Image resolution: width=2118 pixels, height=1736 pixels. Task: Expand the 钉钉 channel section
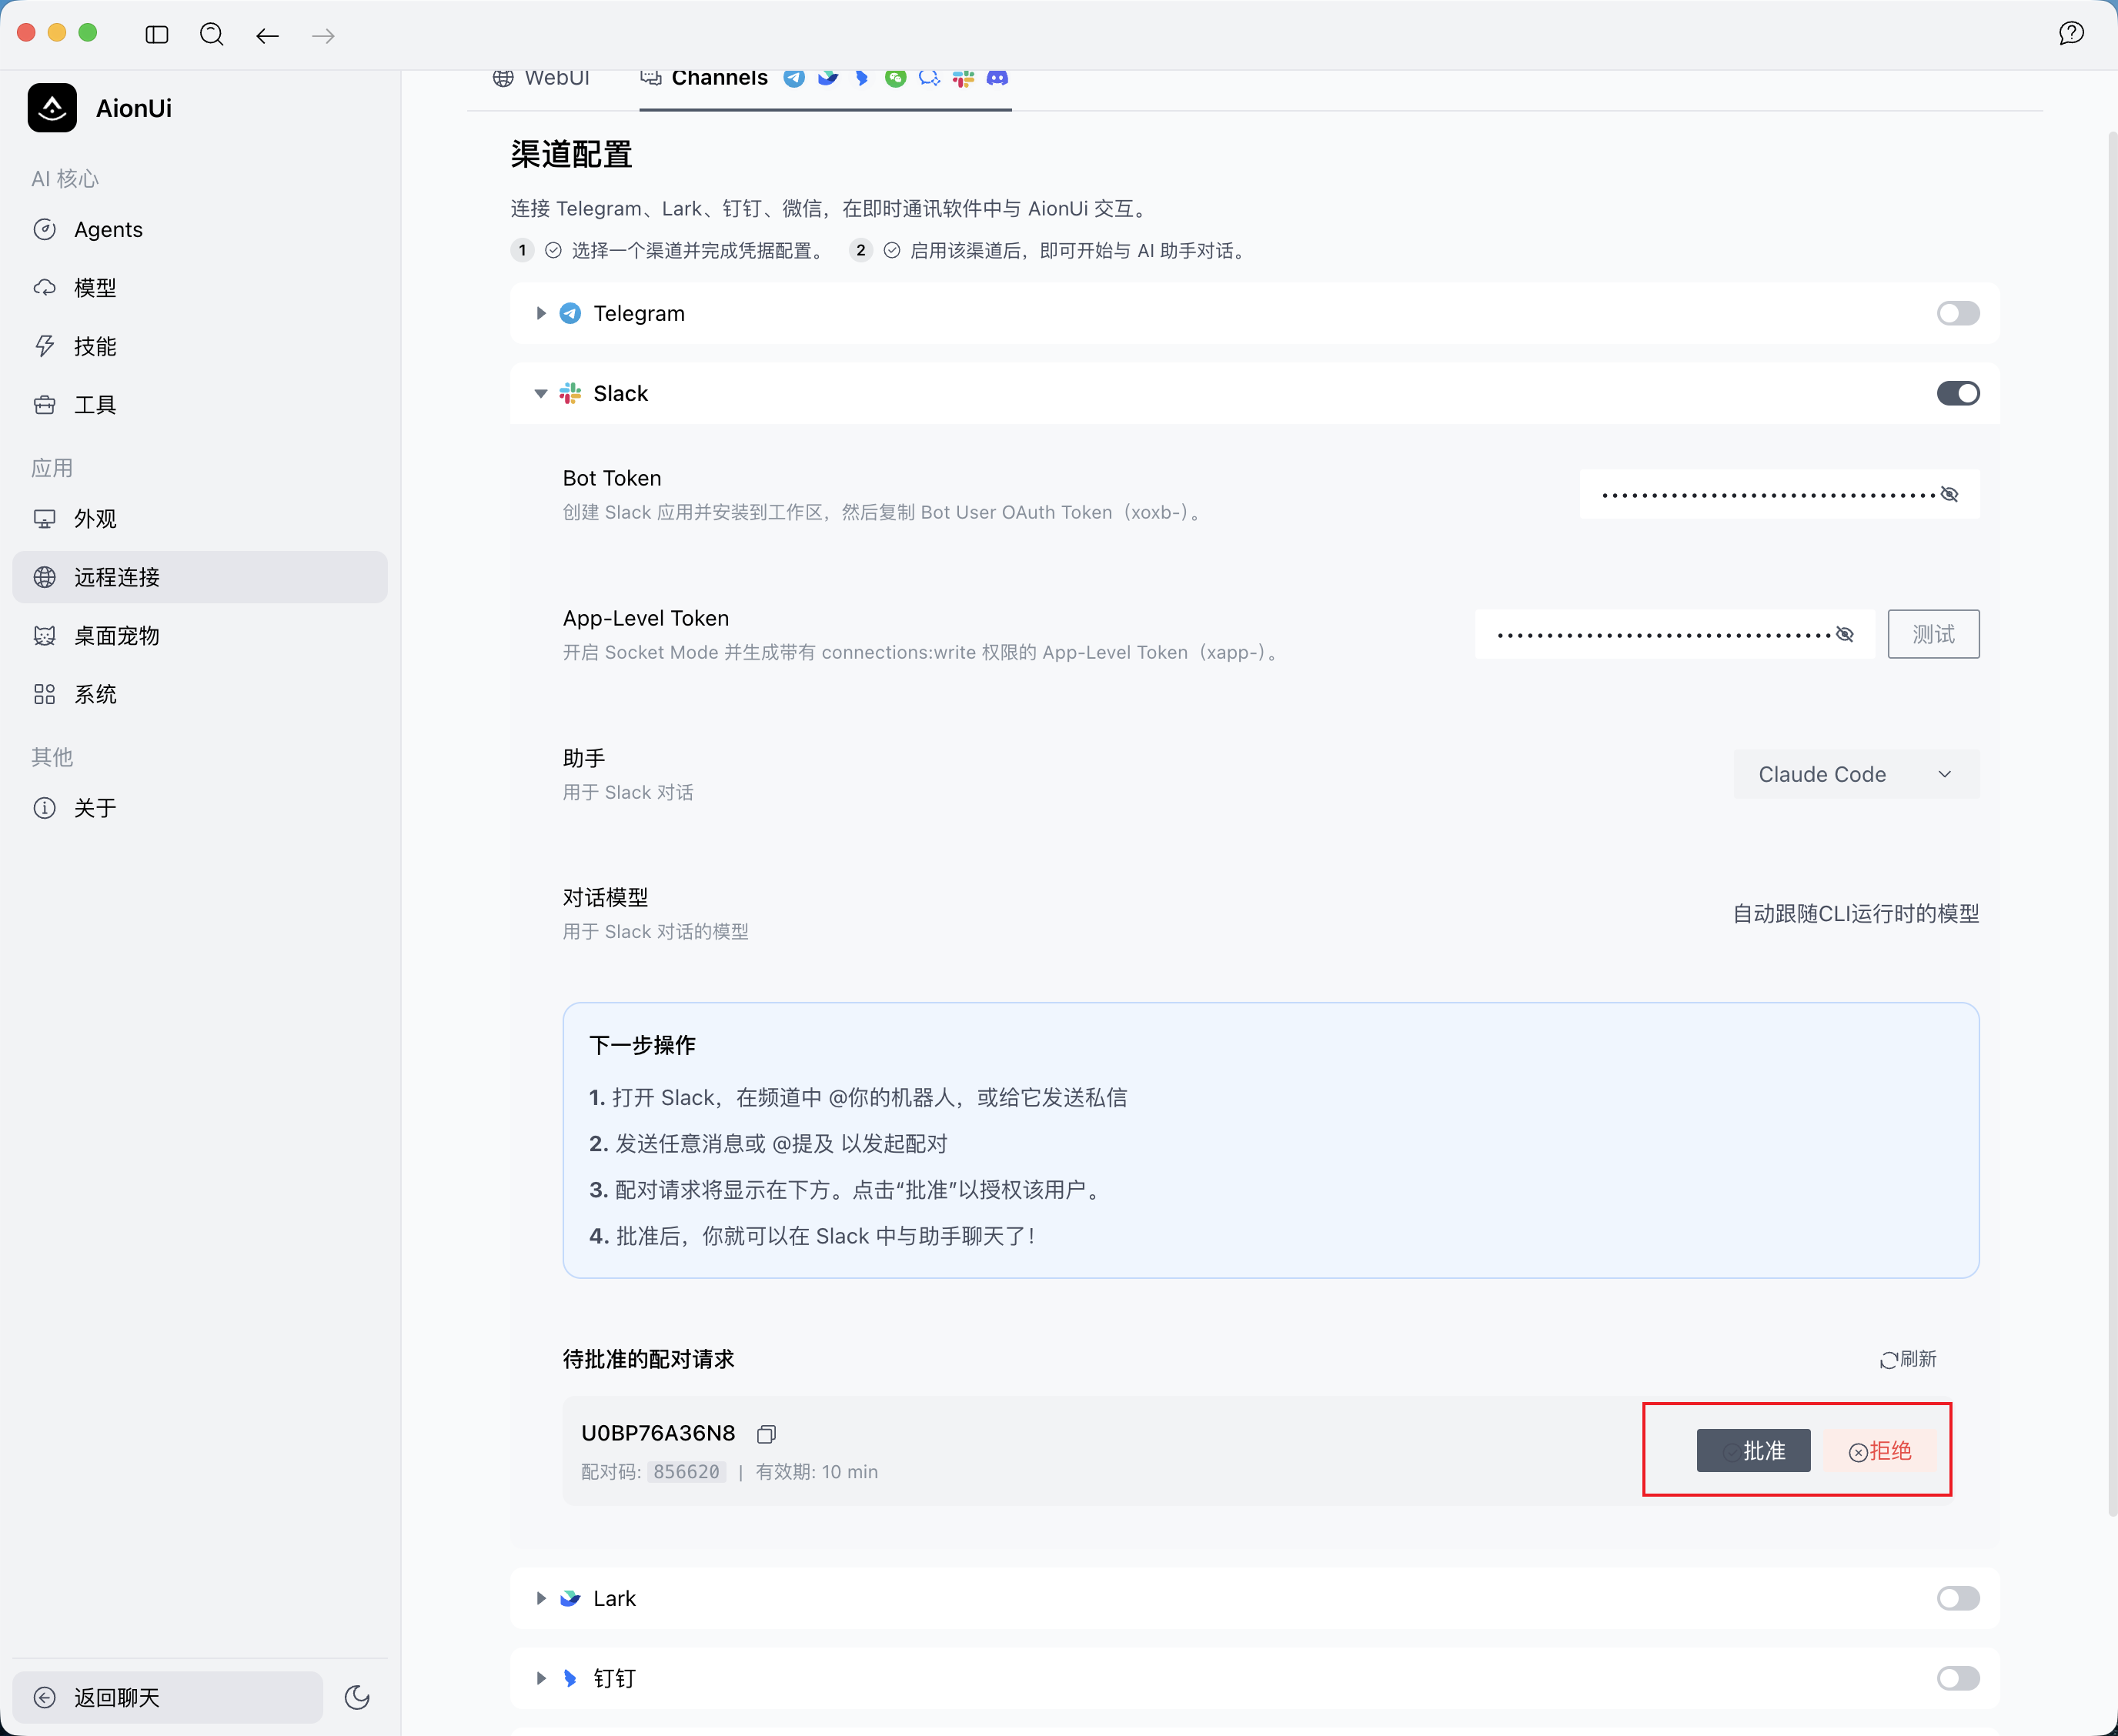[x=541, y=1678]
